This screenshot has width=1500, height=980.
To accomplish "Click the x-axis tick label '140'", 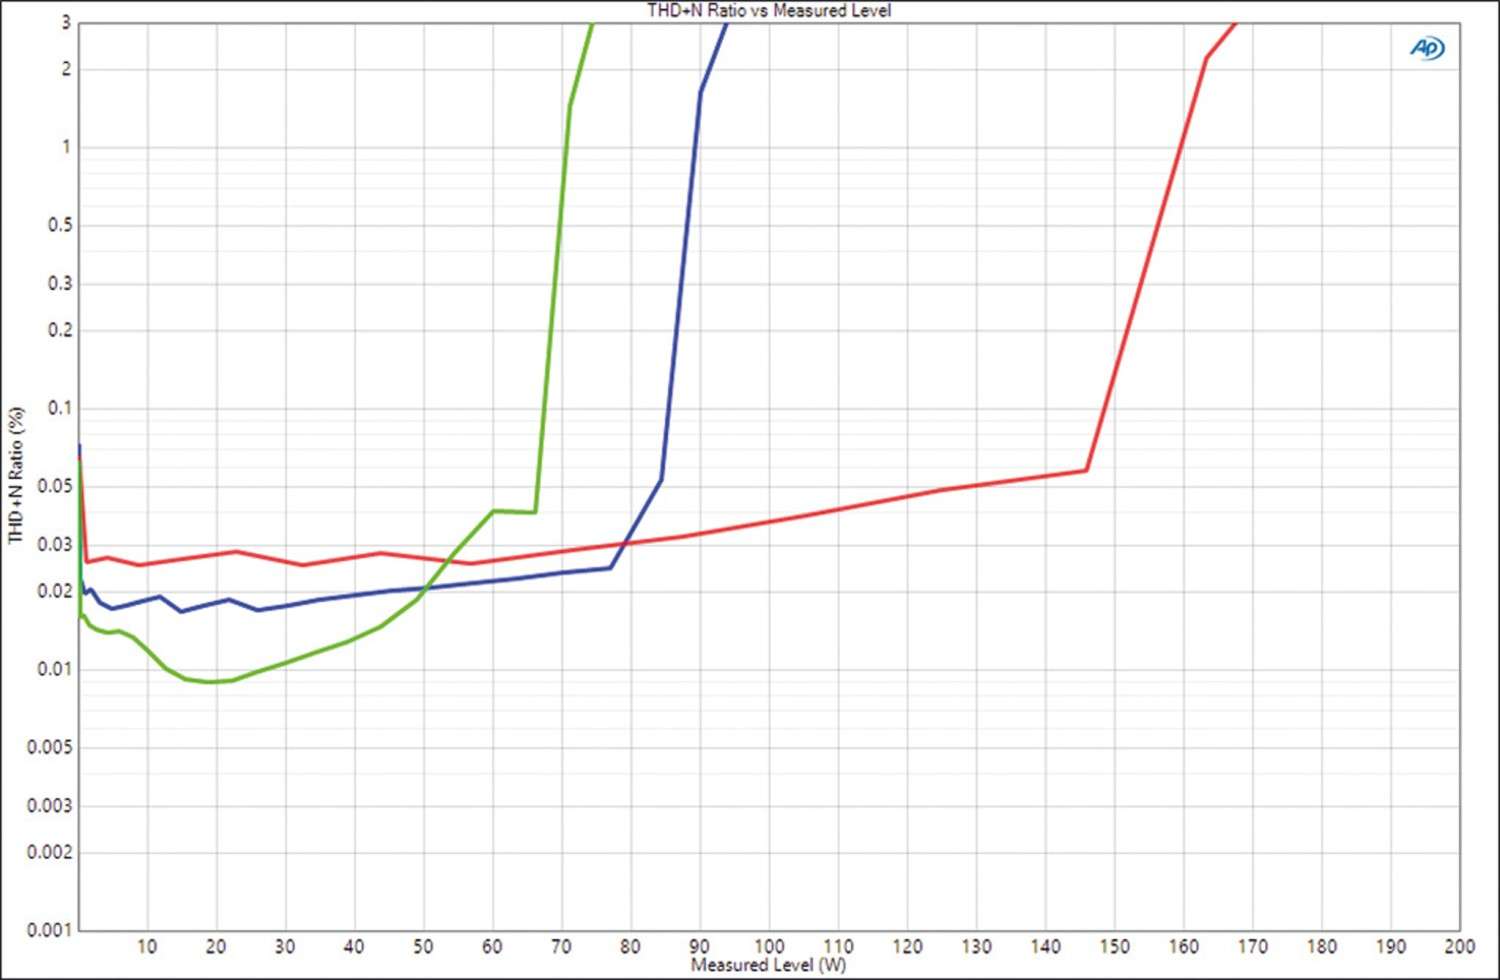I will (1045, 946).
